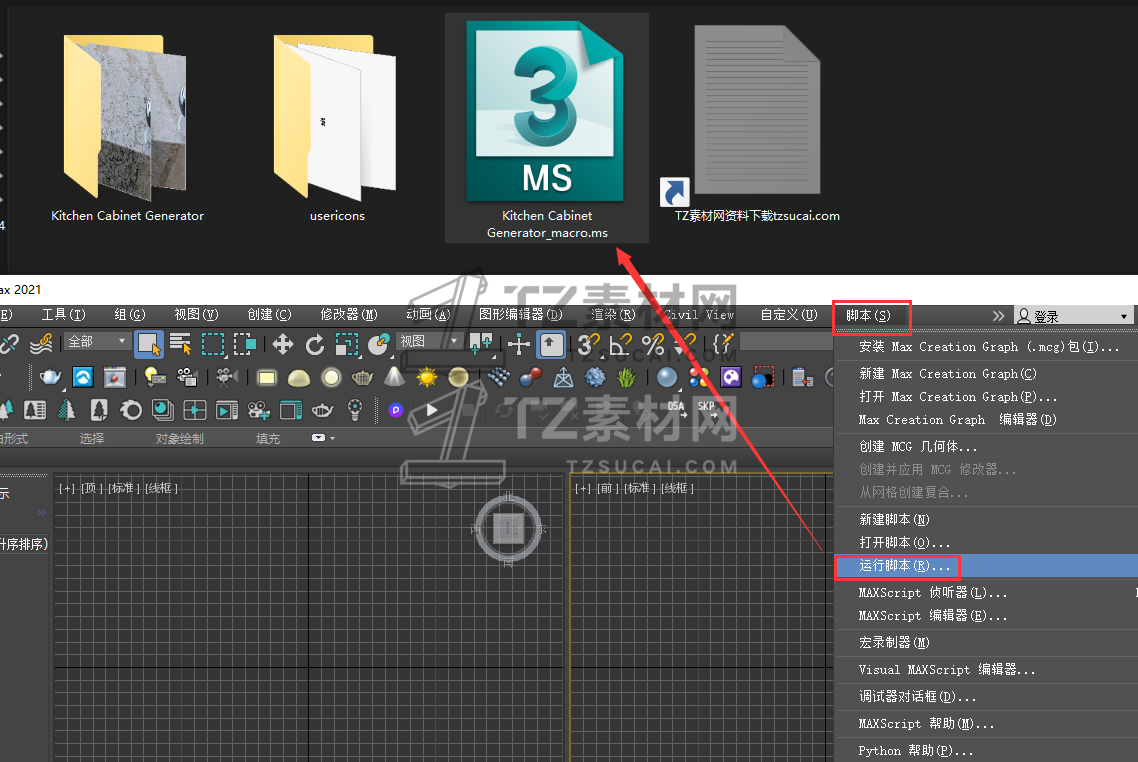Open the 创建(C) menu
The width and height of the screenshot is (1138, 762).
coord(269,314)
